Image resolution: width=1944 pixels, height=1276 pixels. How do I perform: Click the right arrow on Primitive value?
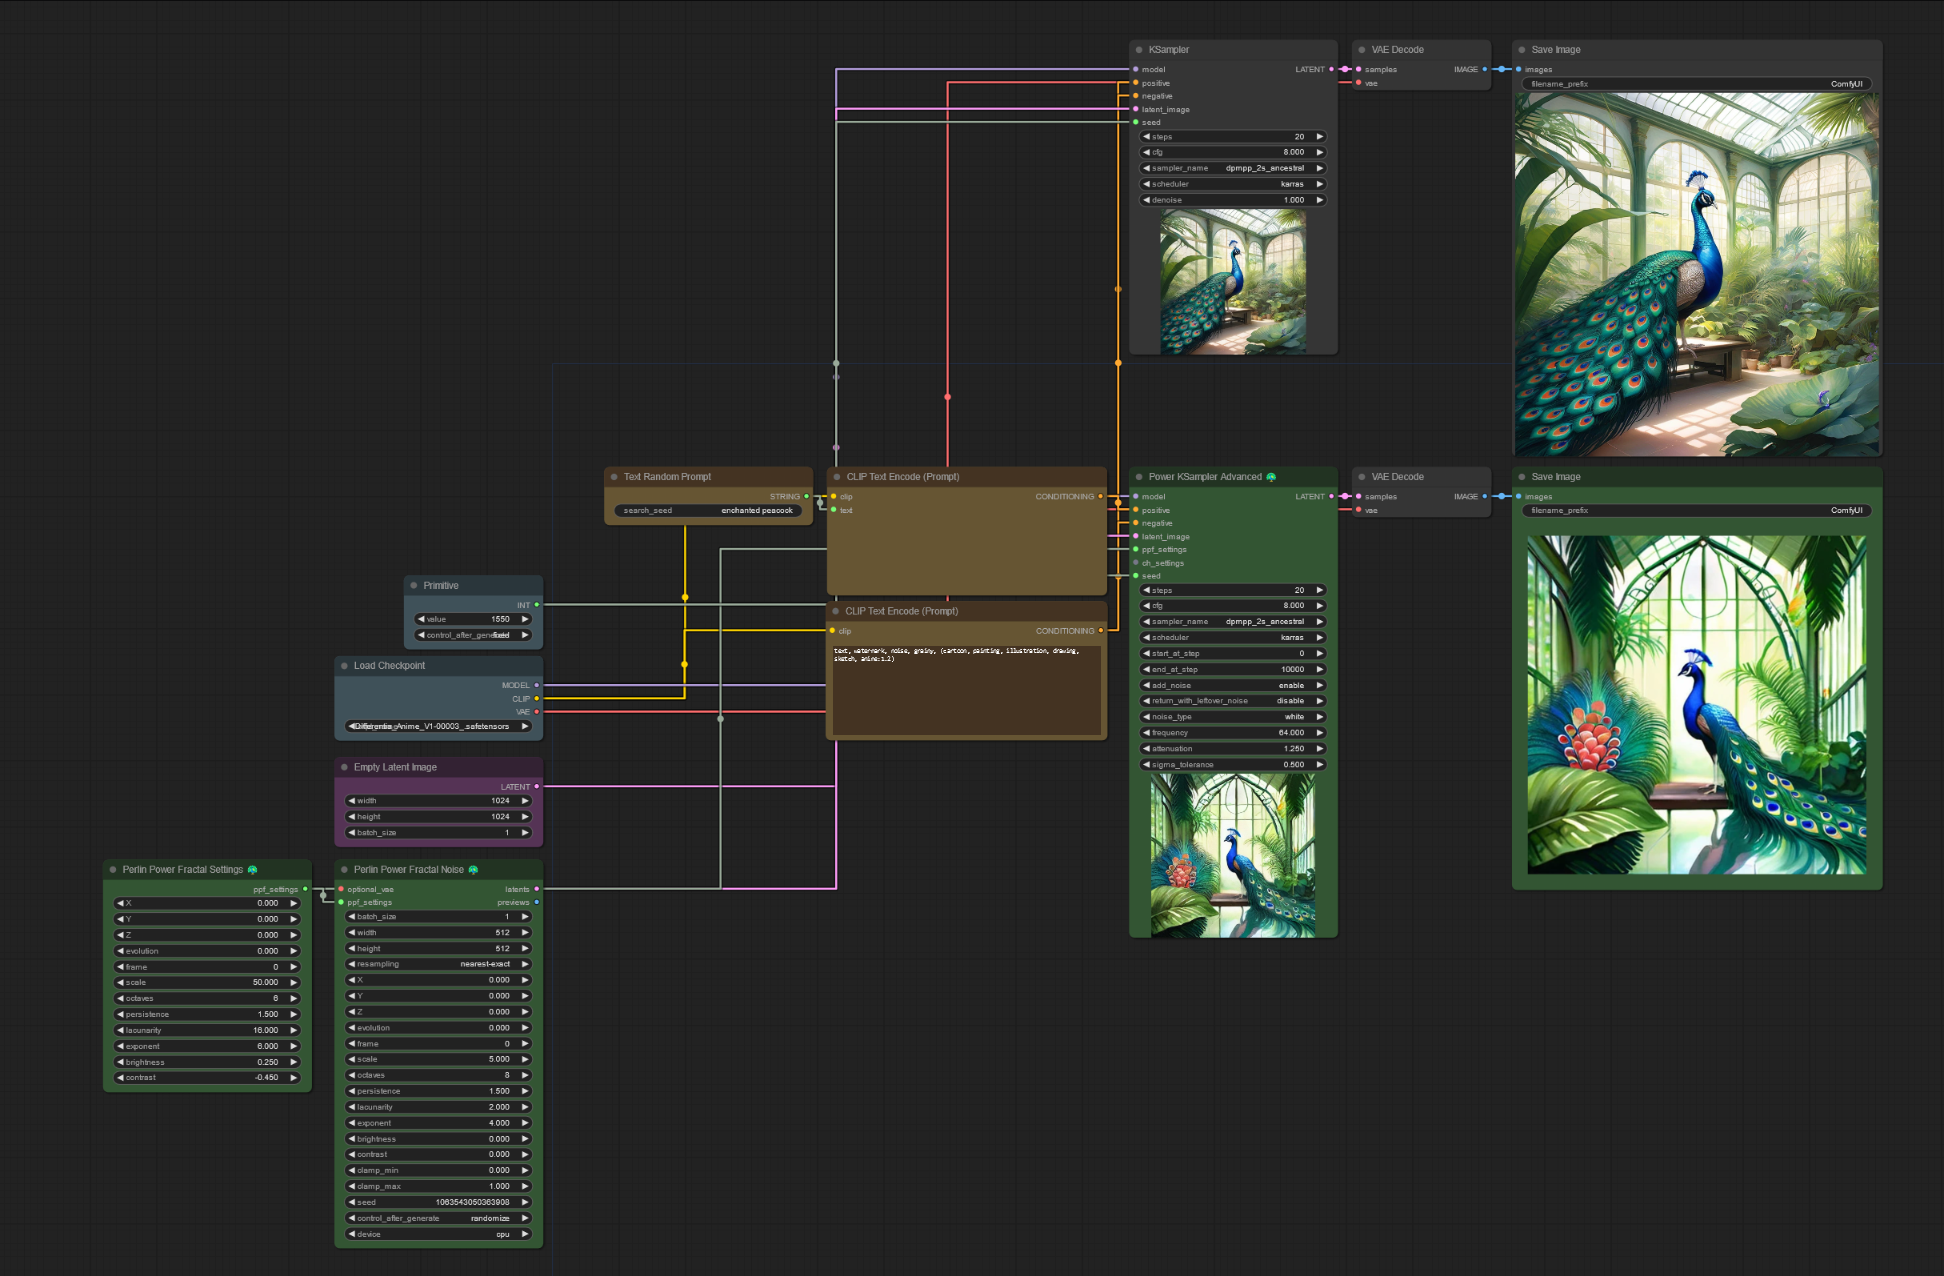525,619
